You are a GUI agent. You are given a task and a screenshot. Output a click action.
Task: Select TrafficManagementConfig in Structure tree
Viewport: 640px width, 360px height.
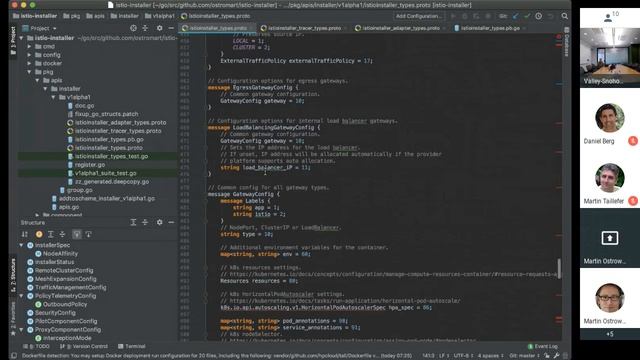(67, 287)
